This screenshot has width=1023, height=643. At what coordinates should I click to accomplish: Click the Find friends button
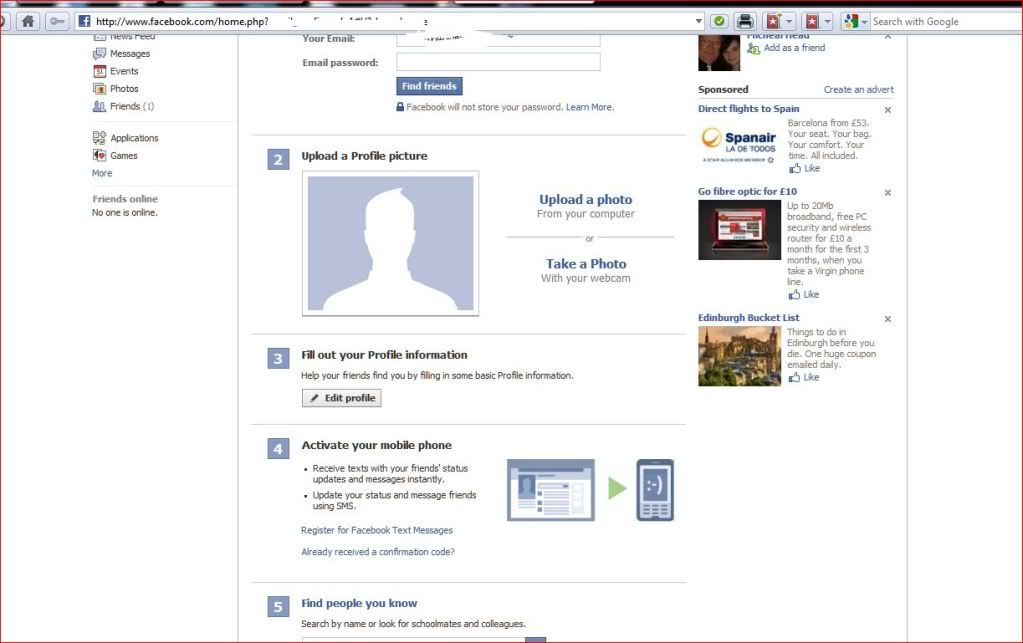click(429, 87)
